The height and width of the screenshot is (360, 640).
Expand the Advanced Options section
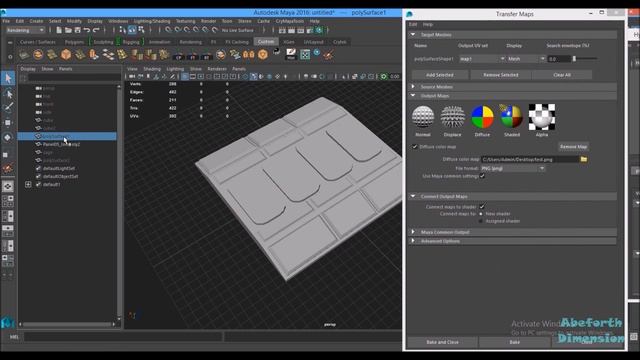[x=413, y=241]
